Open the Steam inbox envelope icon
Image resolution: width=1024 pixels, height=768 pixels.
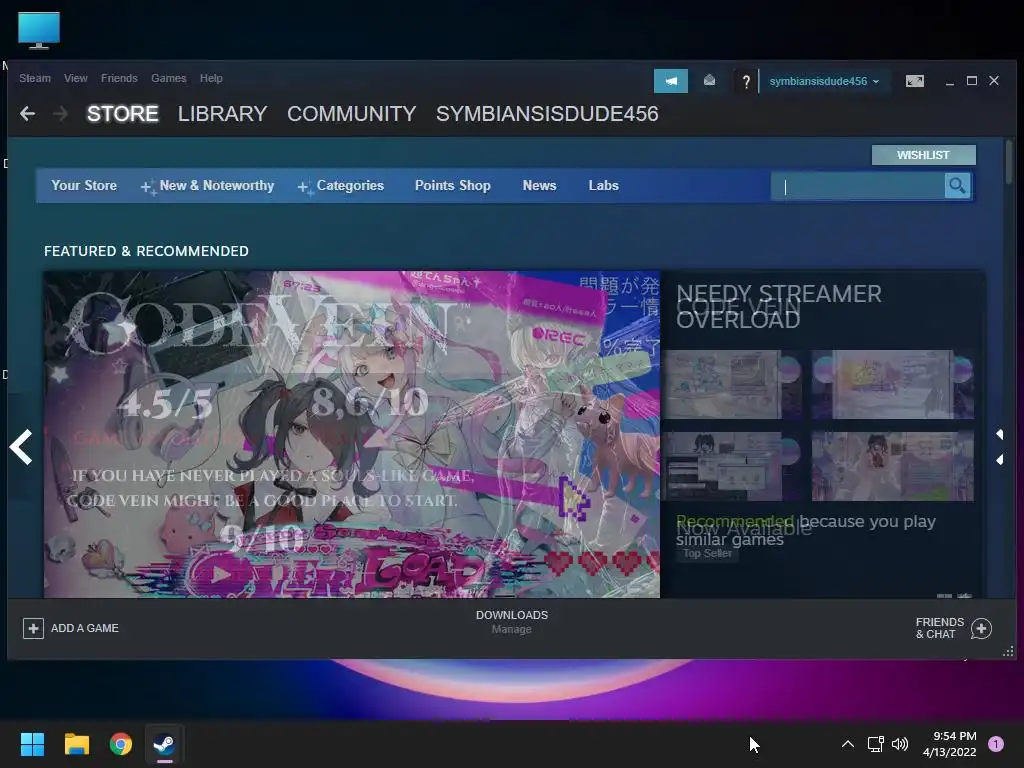pyautogui.click(x=709, y=81)
